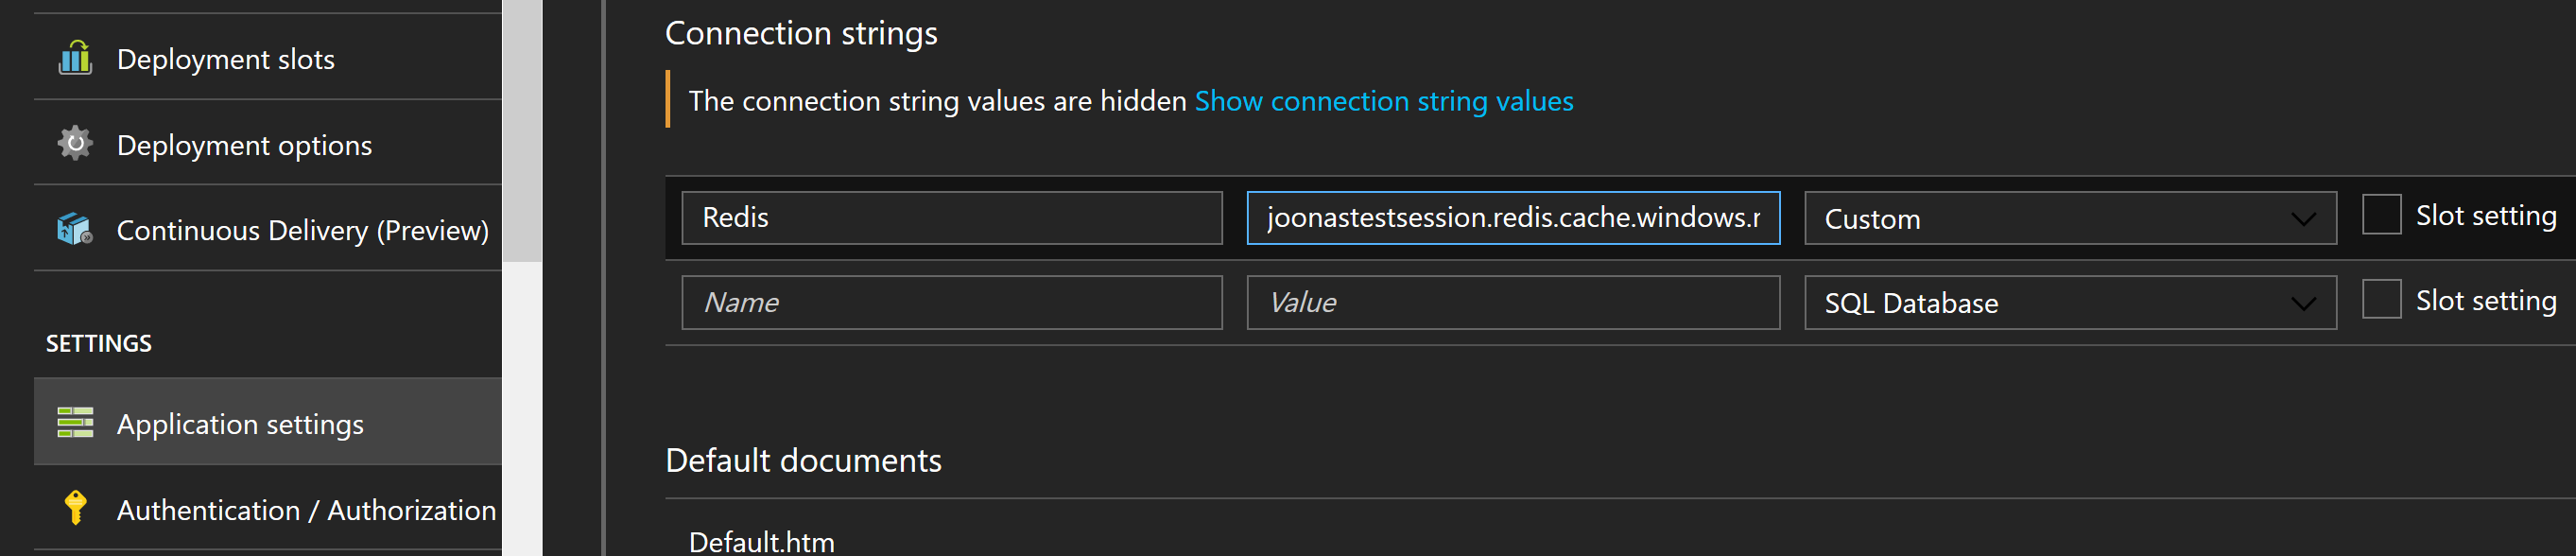
Task: Select the Deployment slots sidebar entry
Action: (226, 58)
